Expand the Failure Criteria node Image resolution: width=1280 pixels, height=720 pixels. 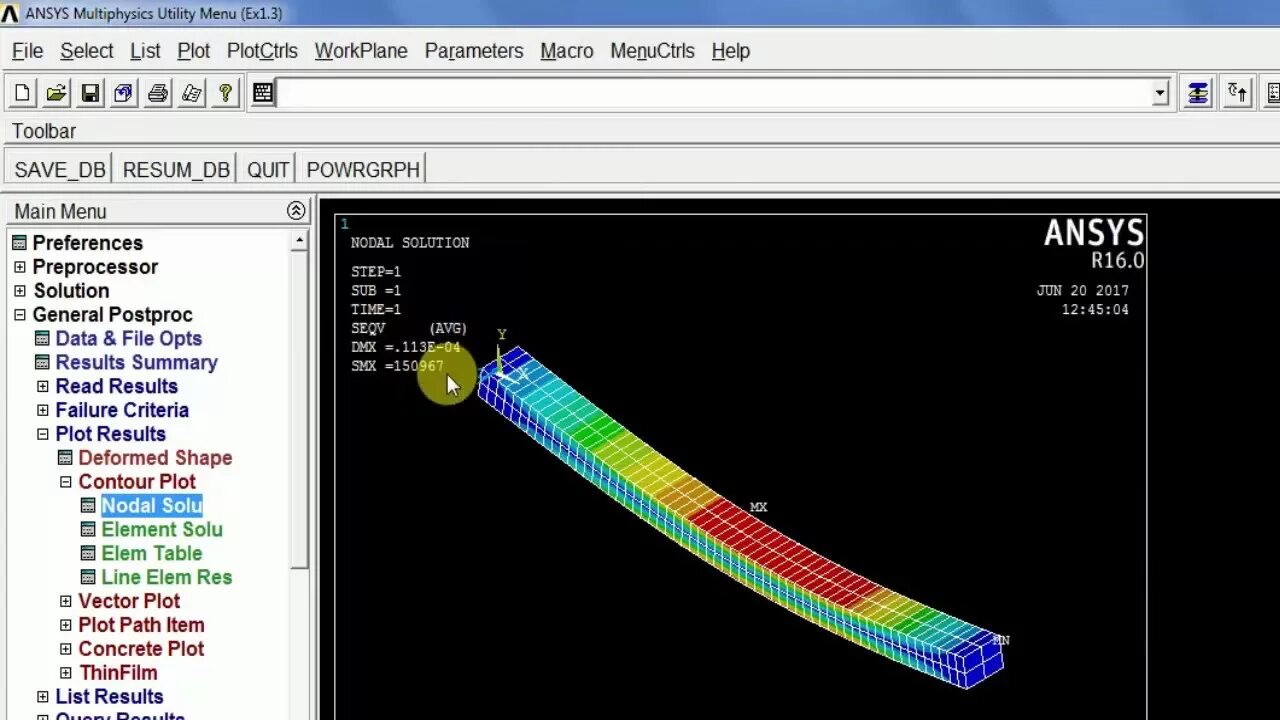(x=42, y=411)
